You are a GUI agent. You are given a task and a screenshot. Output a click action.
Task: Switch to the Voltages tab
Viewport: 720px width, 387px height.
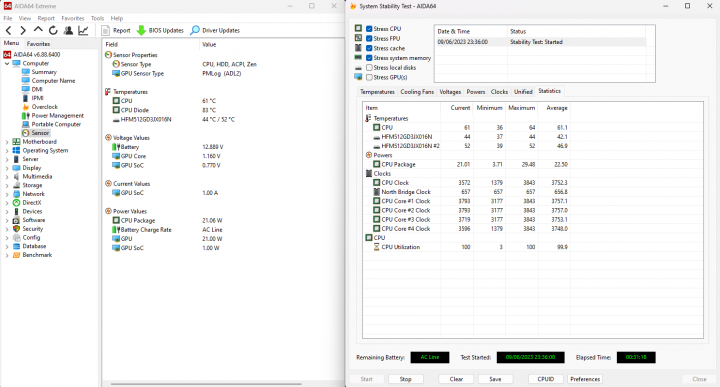(x=450, y=92)
